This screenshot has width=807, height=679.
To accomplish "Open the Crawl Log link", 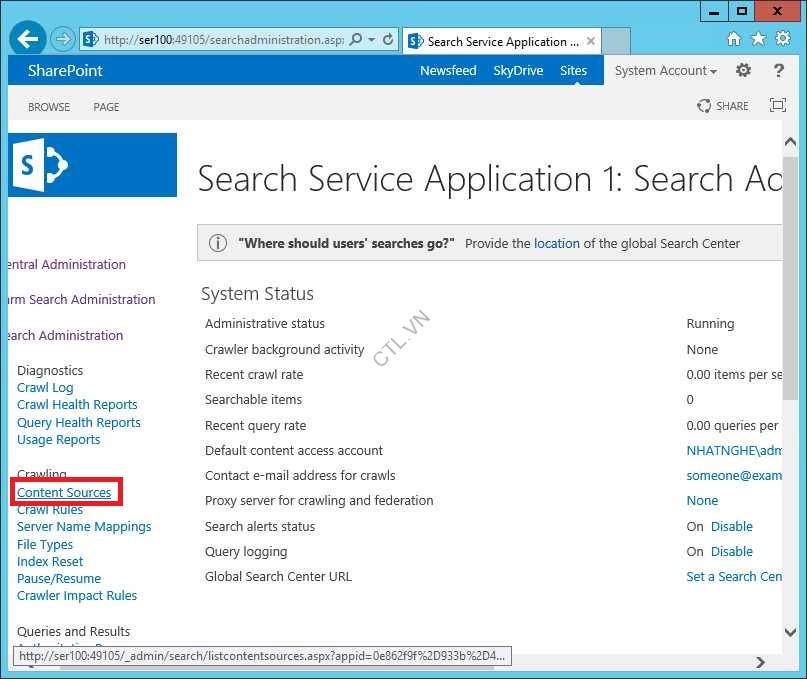I will click(45, 388).
